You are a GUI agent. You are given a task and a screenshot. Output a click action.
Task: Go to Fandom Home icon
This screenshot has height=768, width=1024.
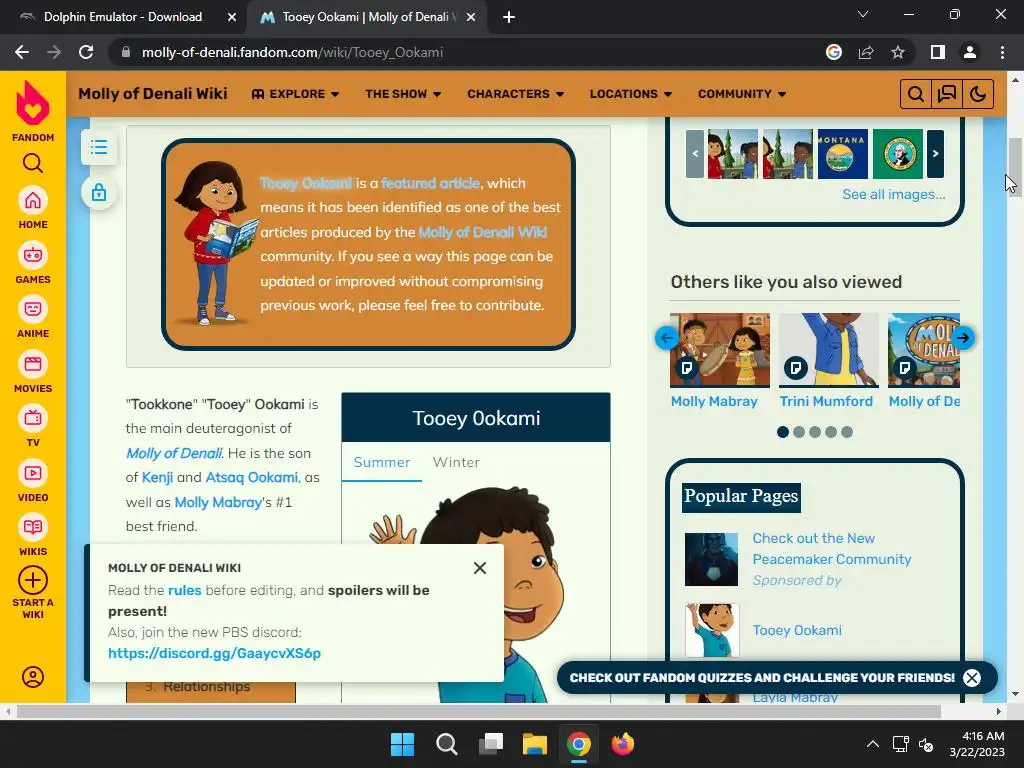33,200
